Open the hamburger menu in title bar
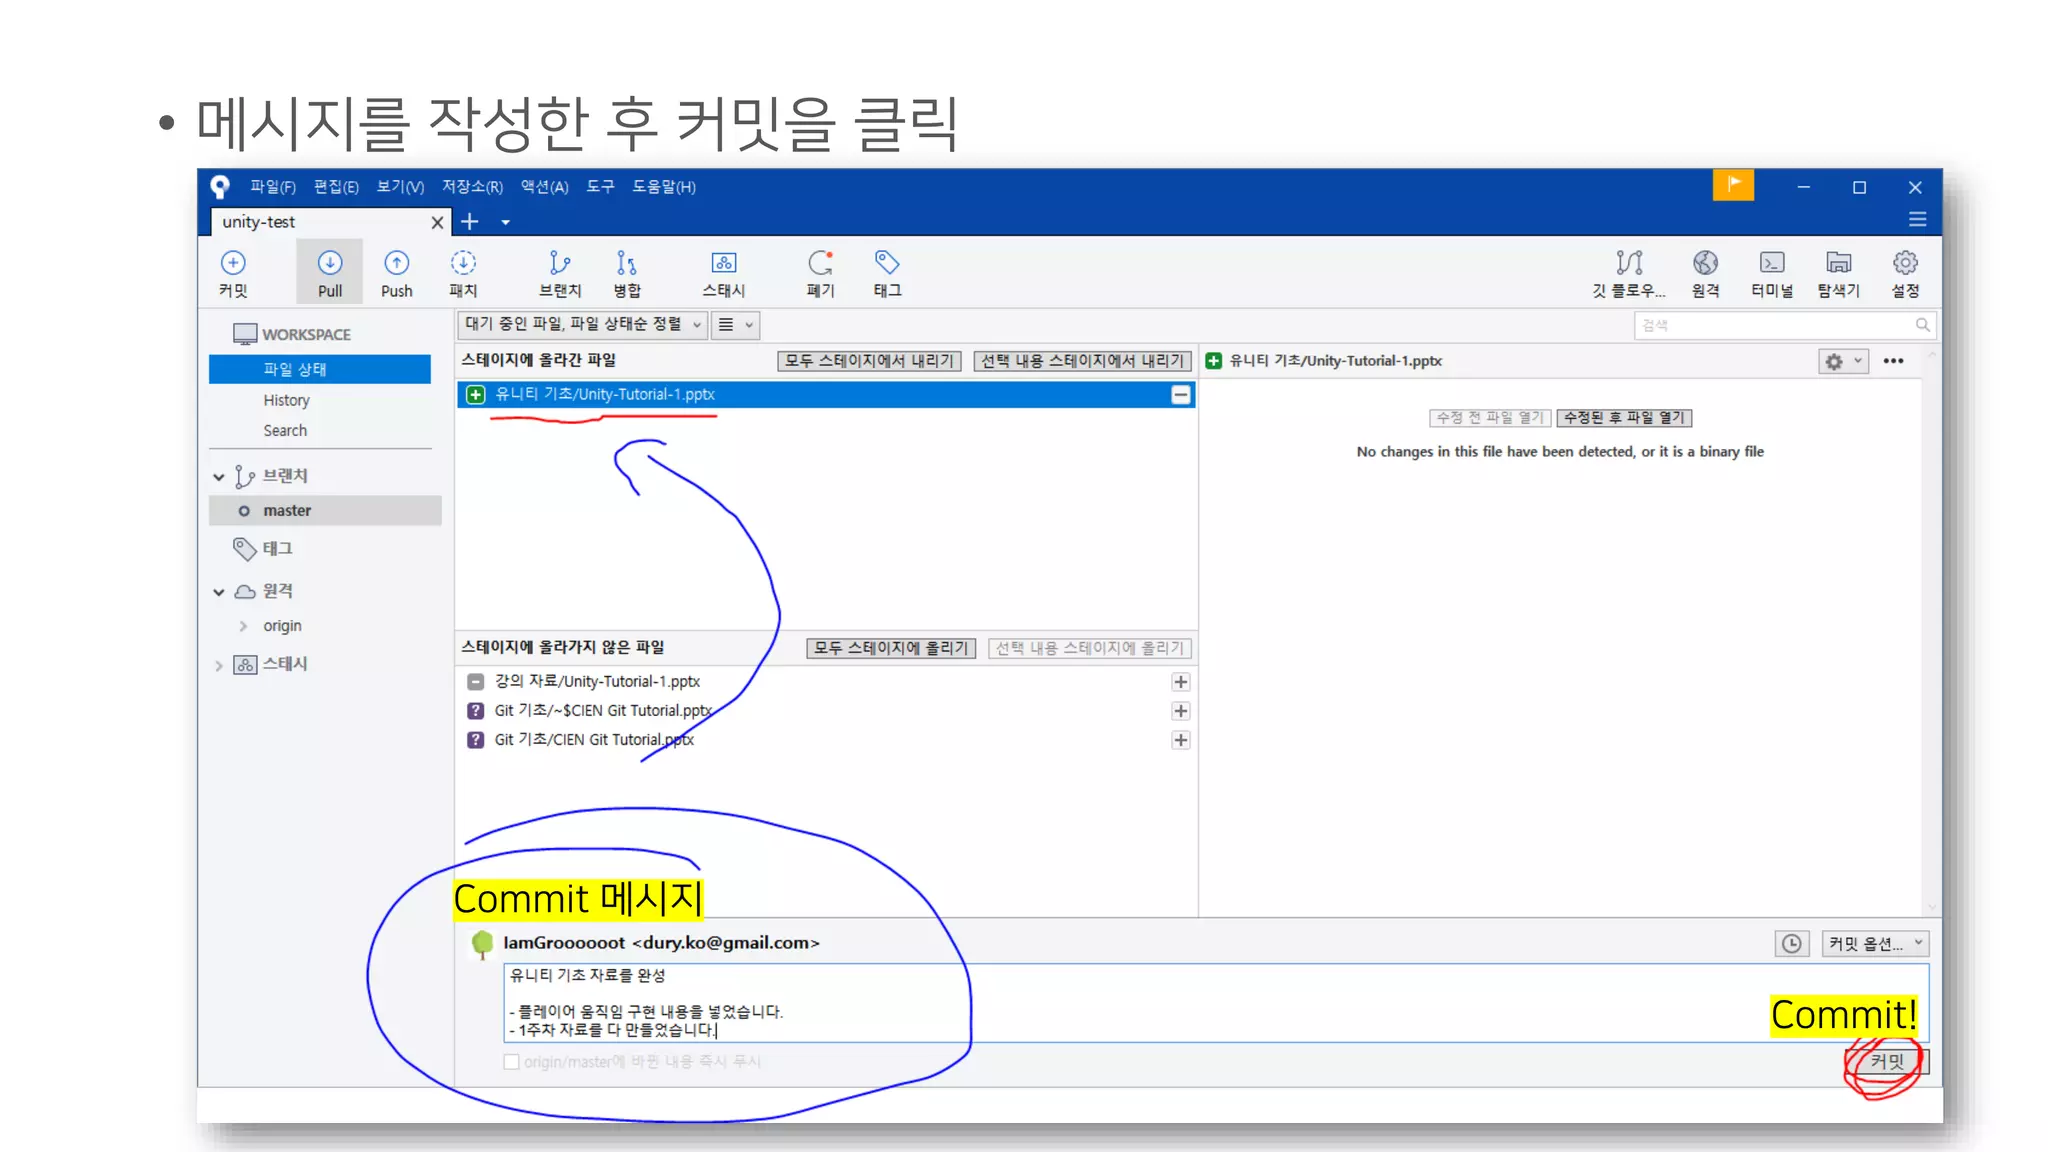 tap(1917, 219)
